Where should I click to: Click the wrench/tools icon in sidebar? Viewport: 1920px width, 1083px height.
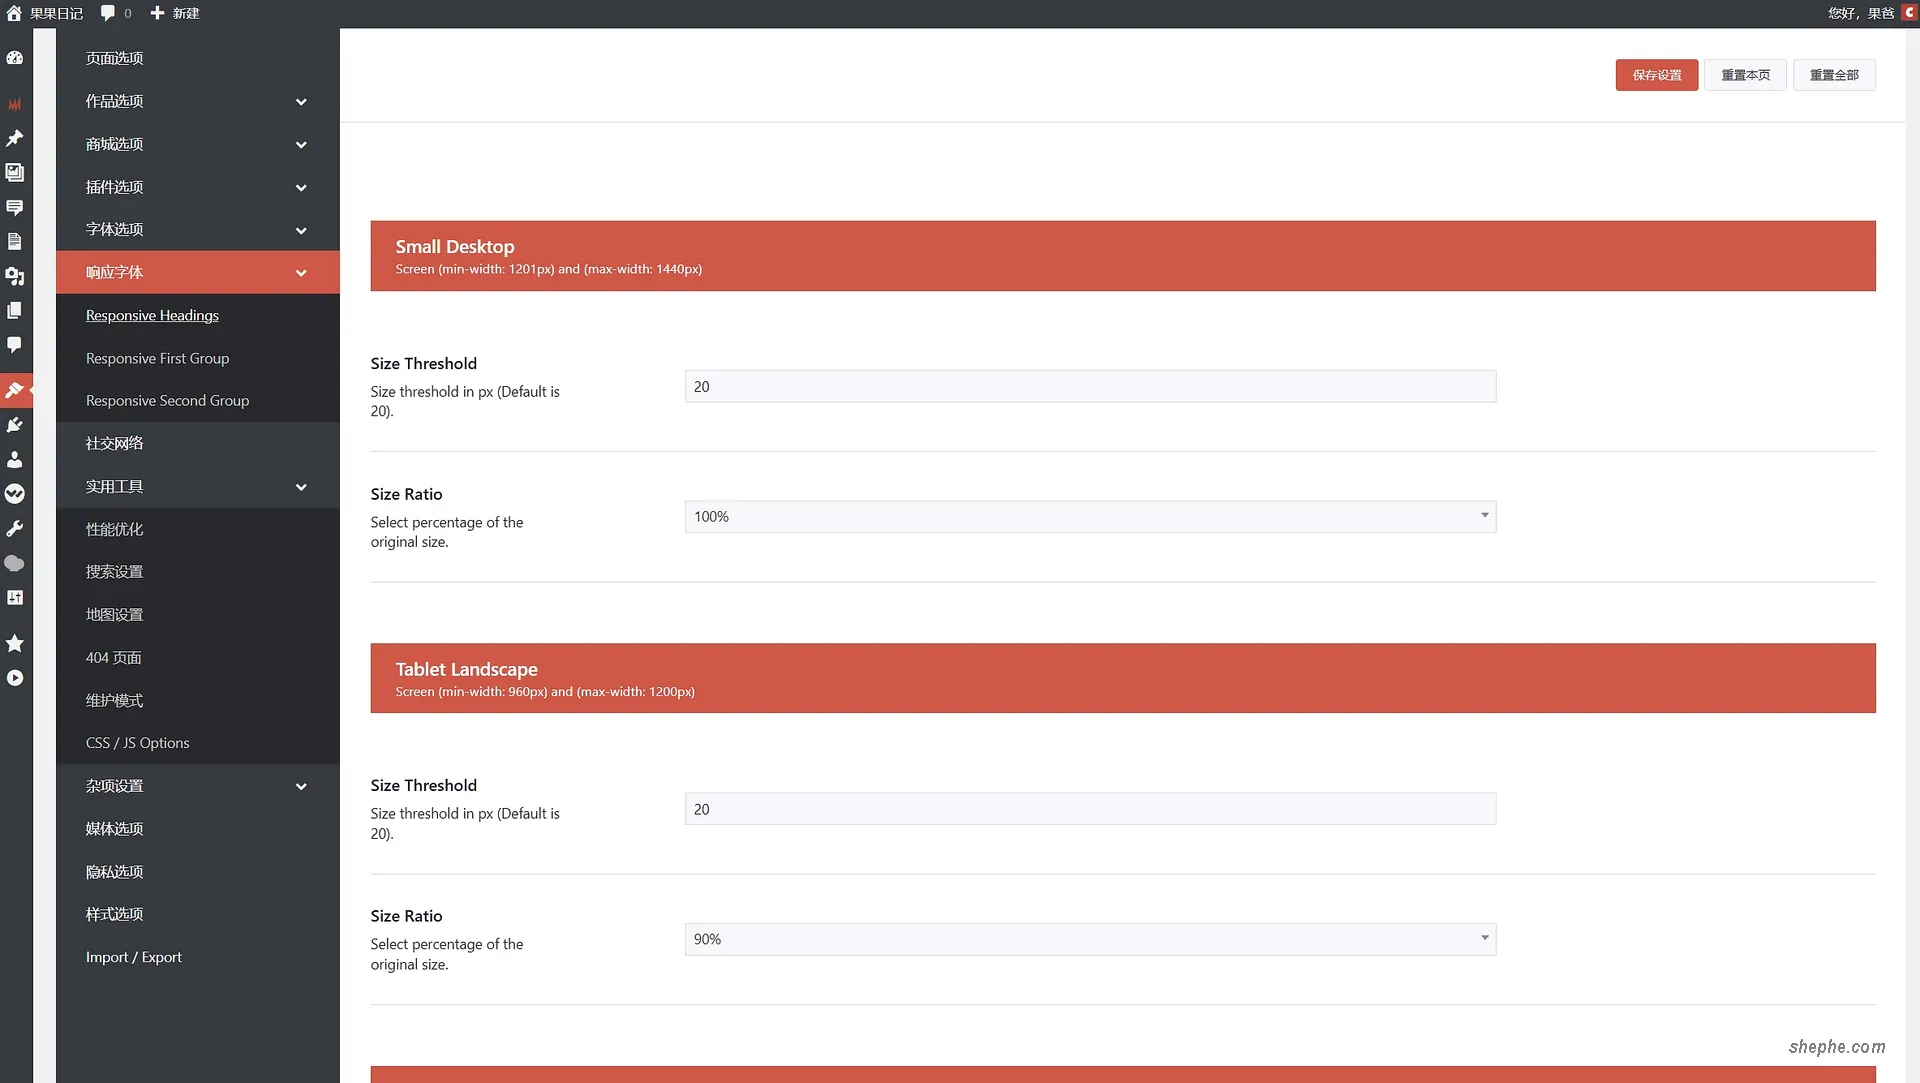(16, 528)
